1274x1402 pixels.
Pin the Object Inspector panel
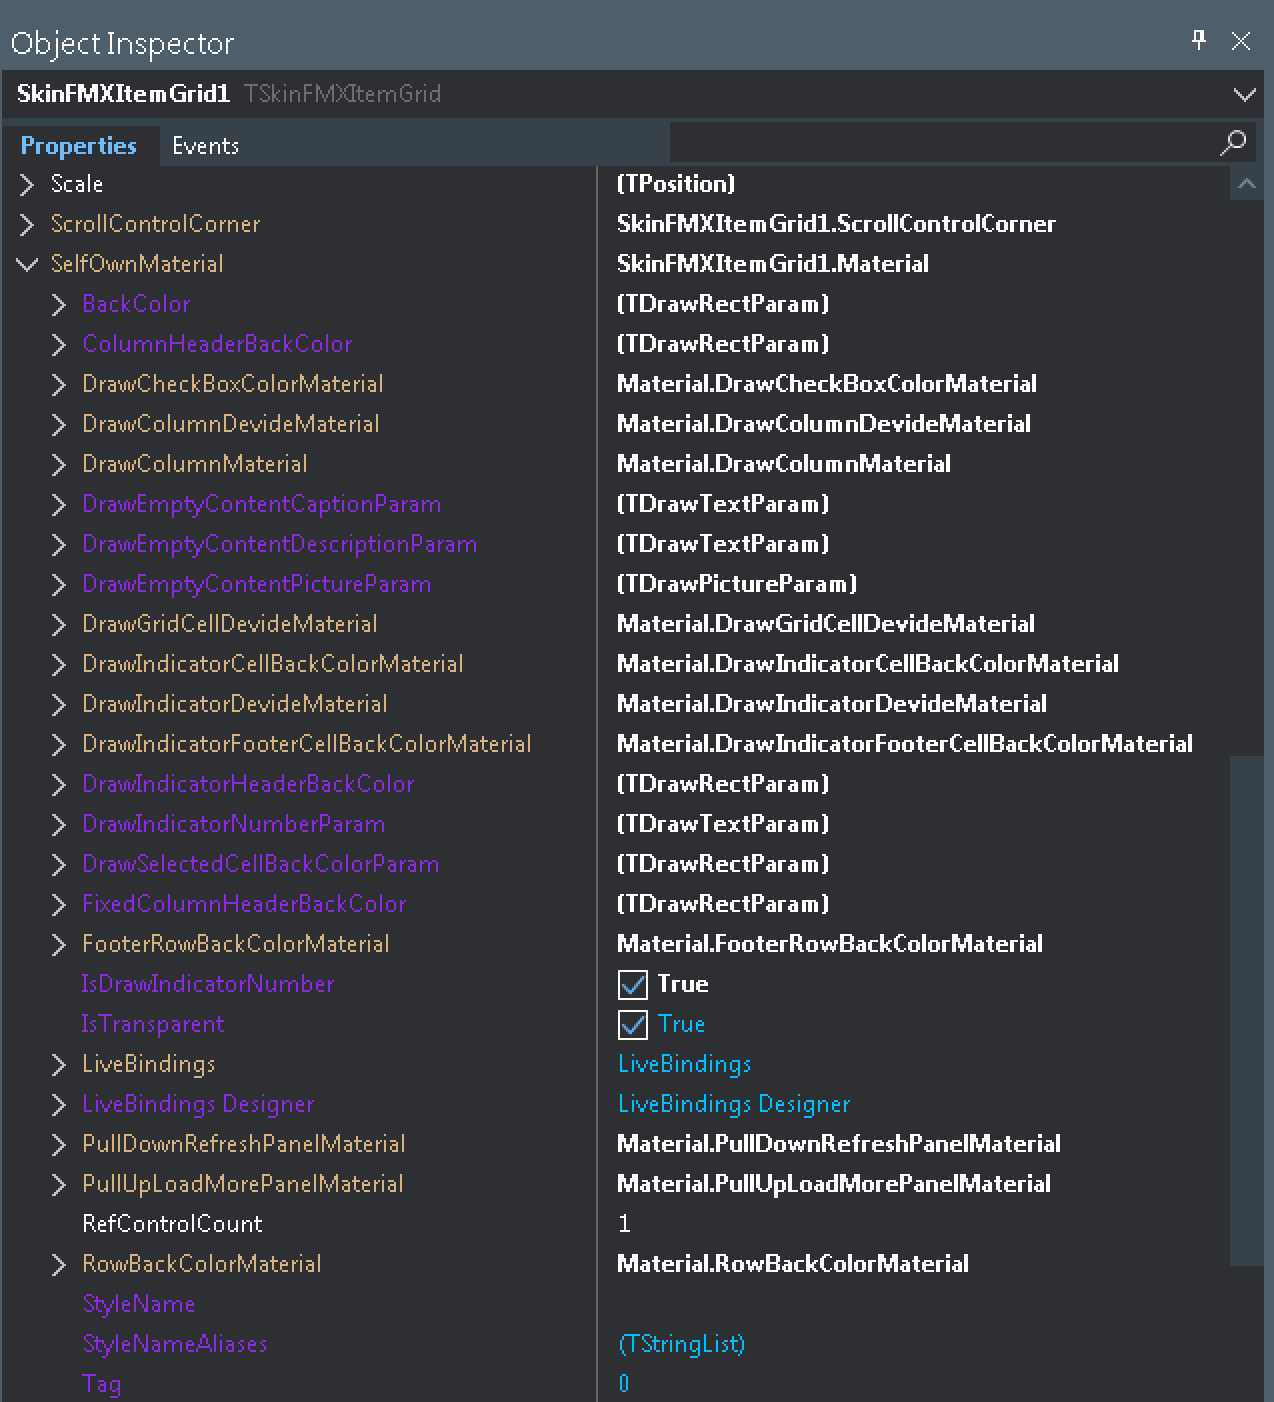pyautogui.click(x=1199, y=40)
